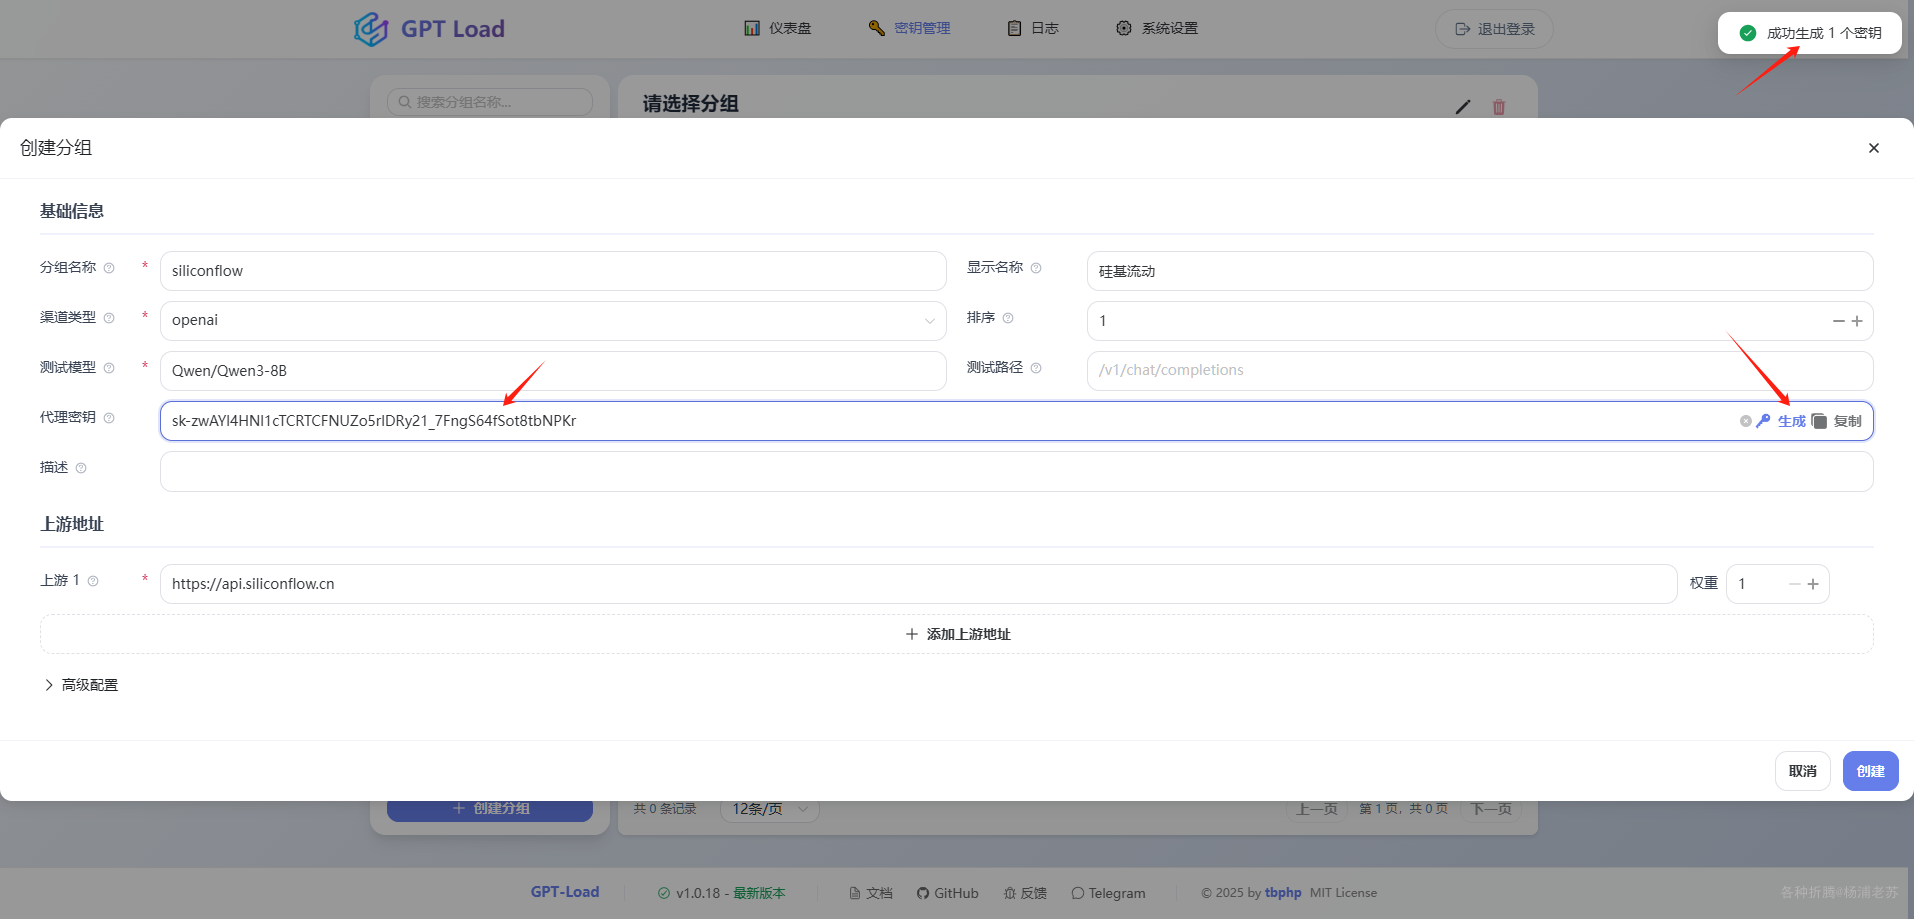Click the 添加上游地址 button

957,633
